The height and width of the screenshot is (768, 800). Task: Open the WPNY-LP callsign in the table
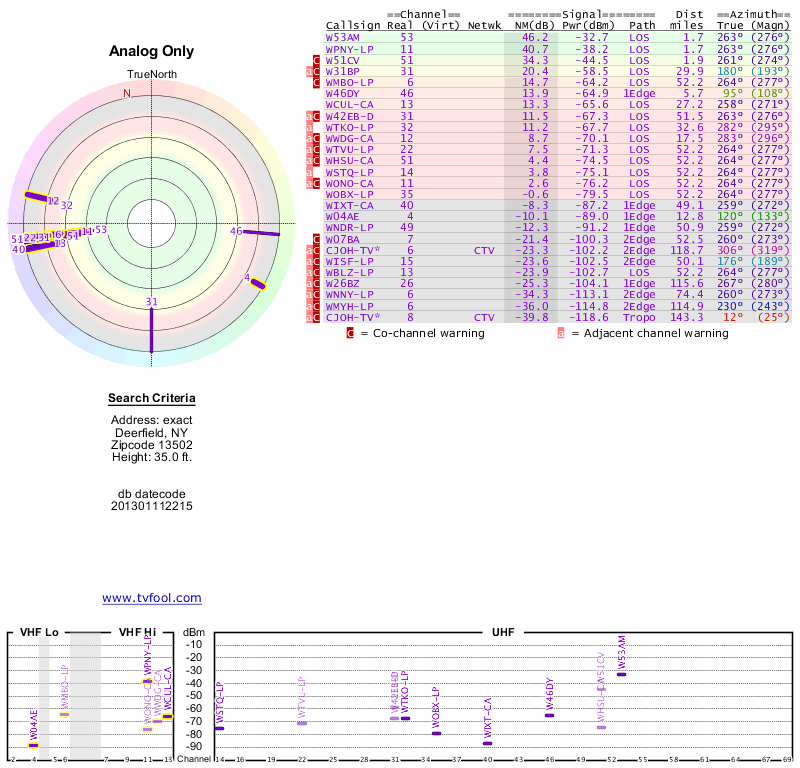349,49
